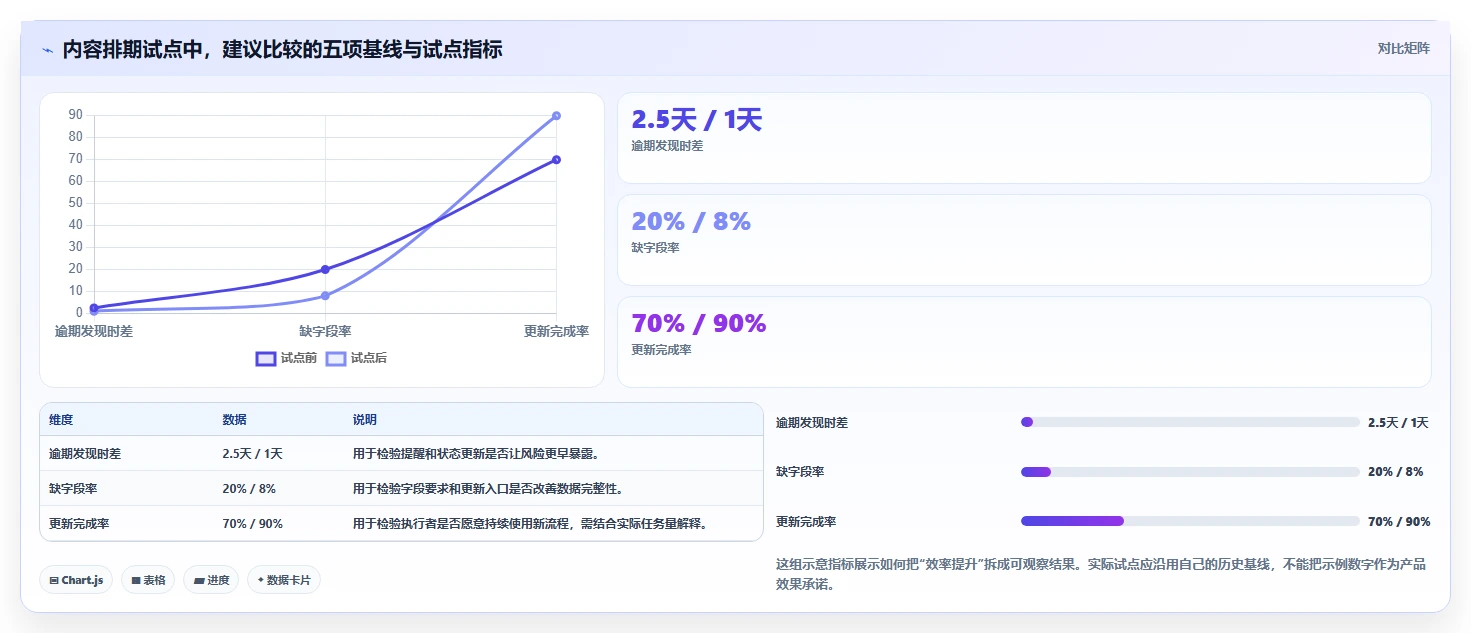Click the 缺字段率 label beside its progress bar
This screenshot has width=1471, height=633.
click(x=800, y=472)
